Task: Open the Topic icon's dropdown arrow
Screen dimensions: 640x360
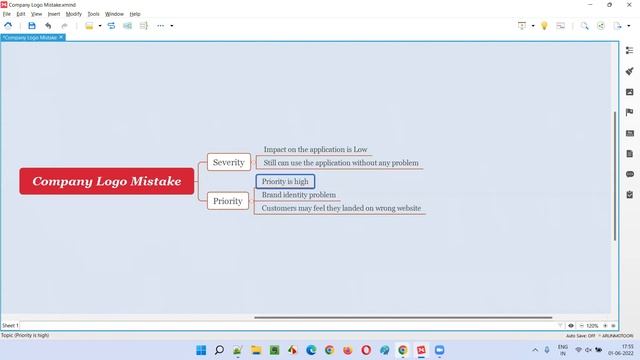Action: [100, 26]
